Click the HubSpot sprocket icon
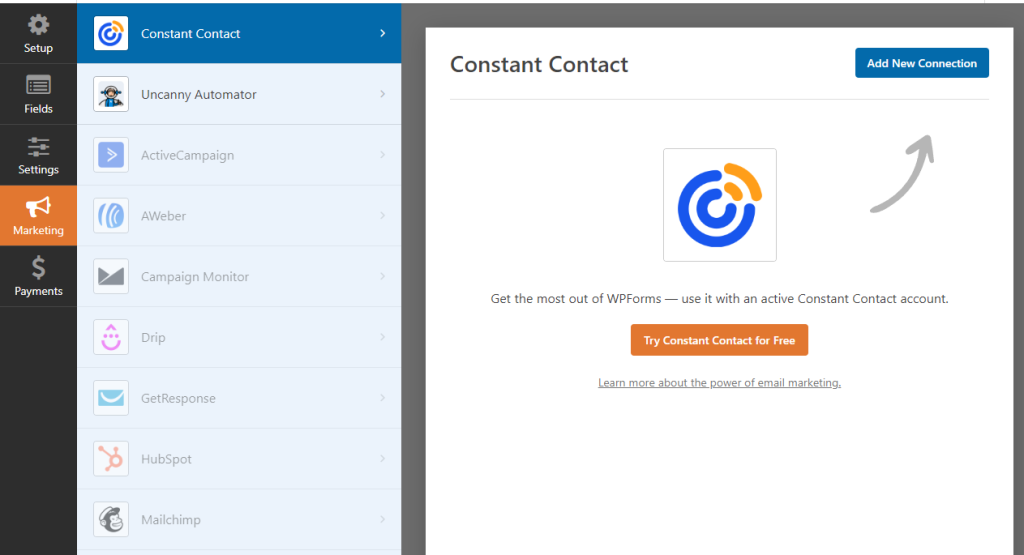 [111, 458]
